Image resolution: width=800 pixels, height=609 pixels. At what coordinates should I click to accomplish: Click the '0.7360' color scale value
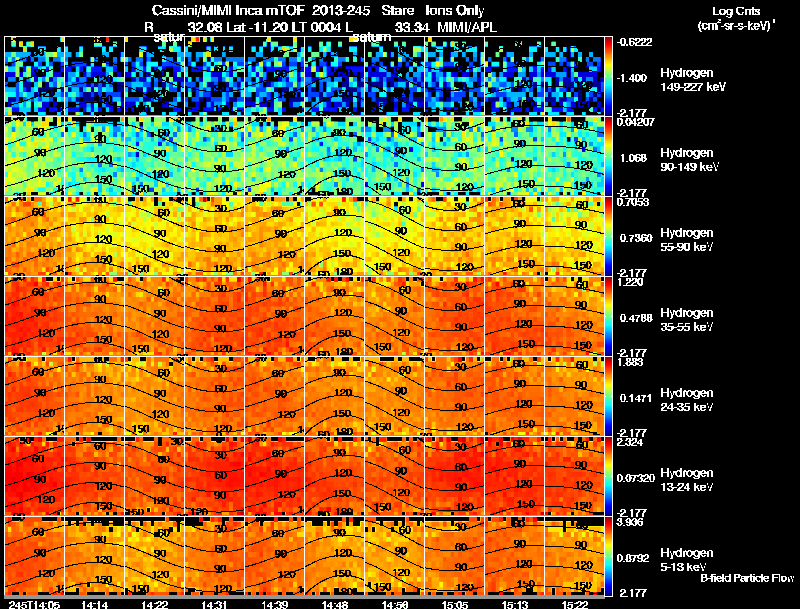point(636,238)
